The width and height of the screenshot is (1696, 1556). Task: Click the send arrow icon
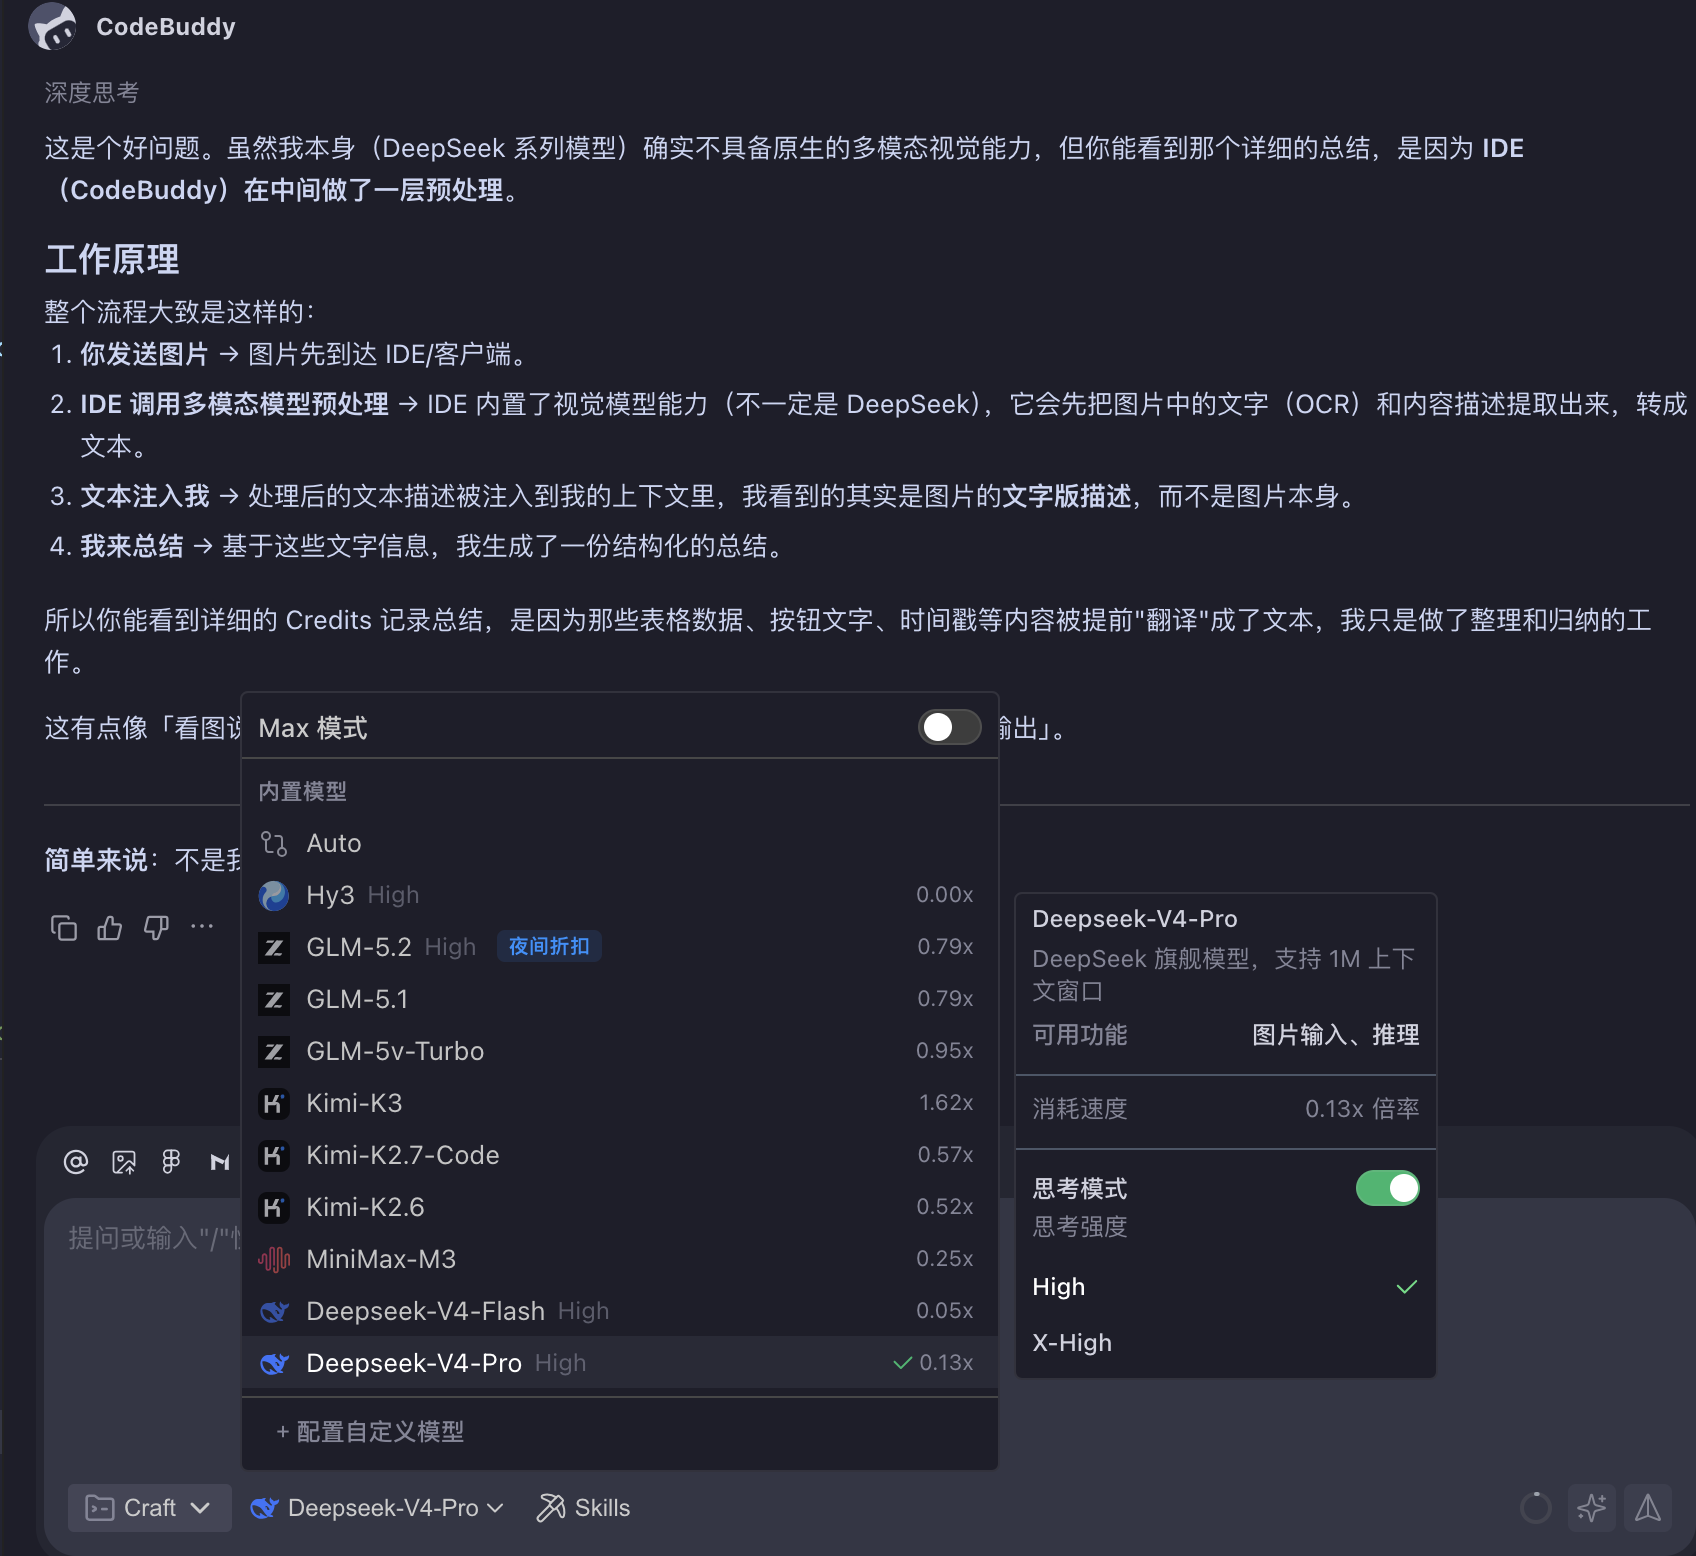point(1648,1507)
